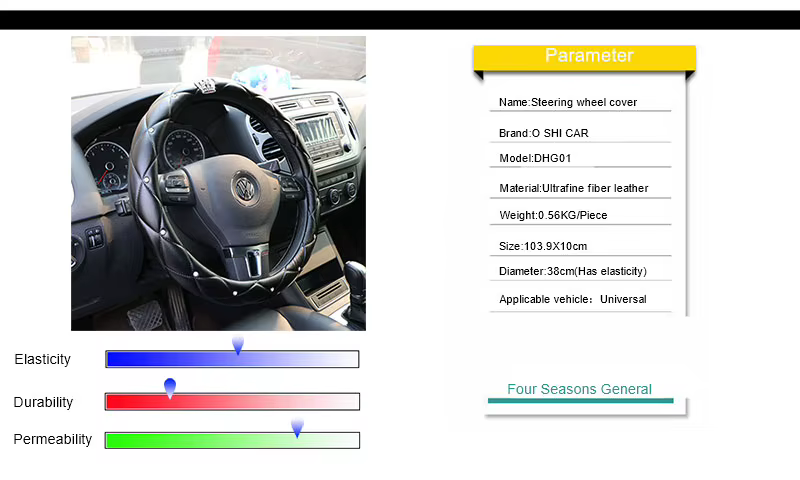
Task: Click the yellow Parameter banner
Action: [x=584, y=57]
